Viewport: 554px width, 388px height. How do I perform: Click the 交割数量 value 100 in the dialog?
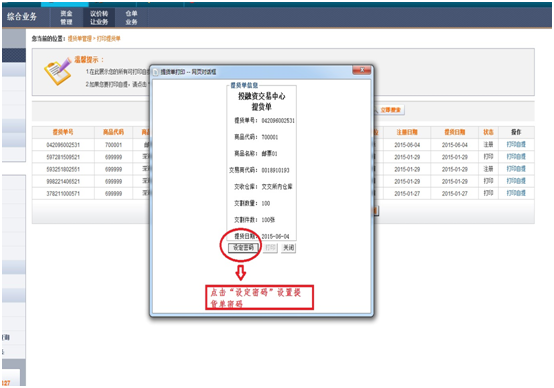point(266,204)
